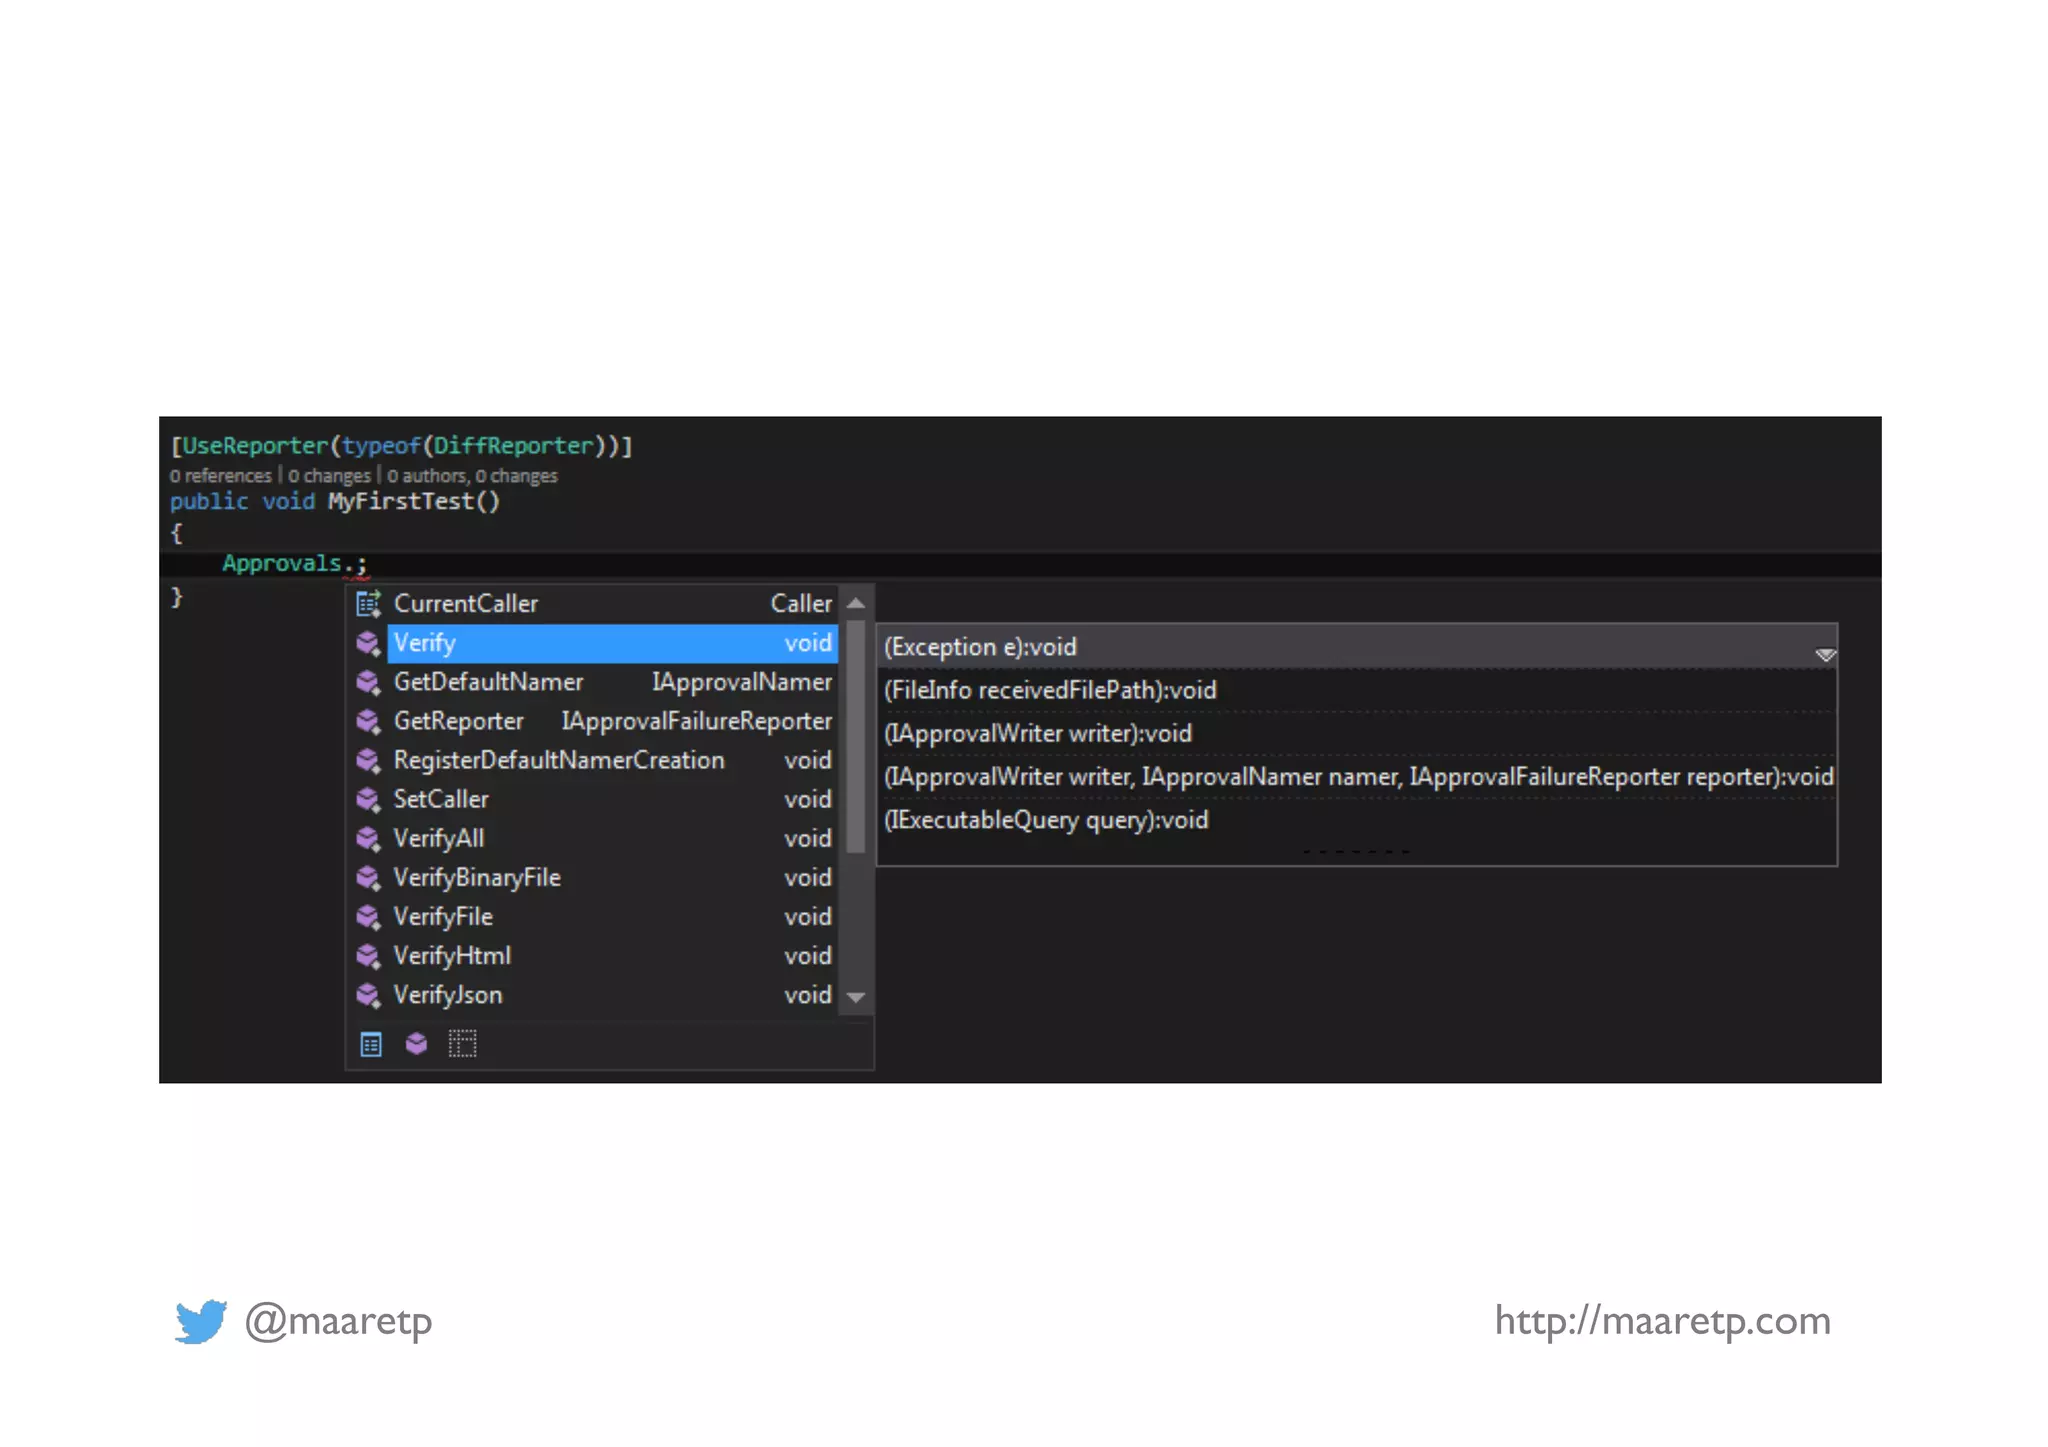The width and height of the screenshot is (2048, 1447).
Task: Select VerifyAll from completion list
Action: click(x=439, y=838)
